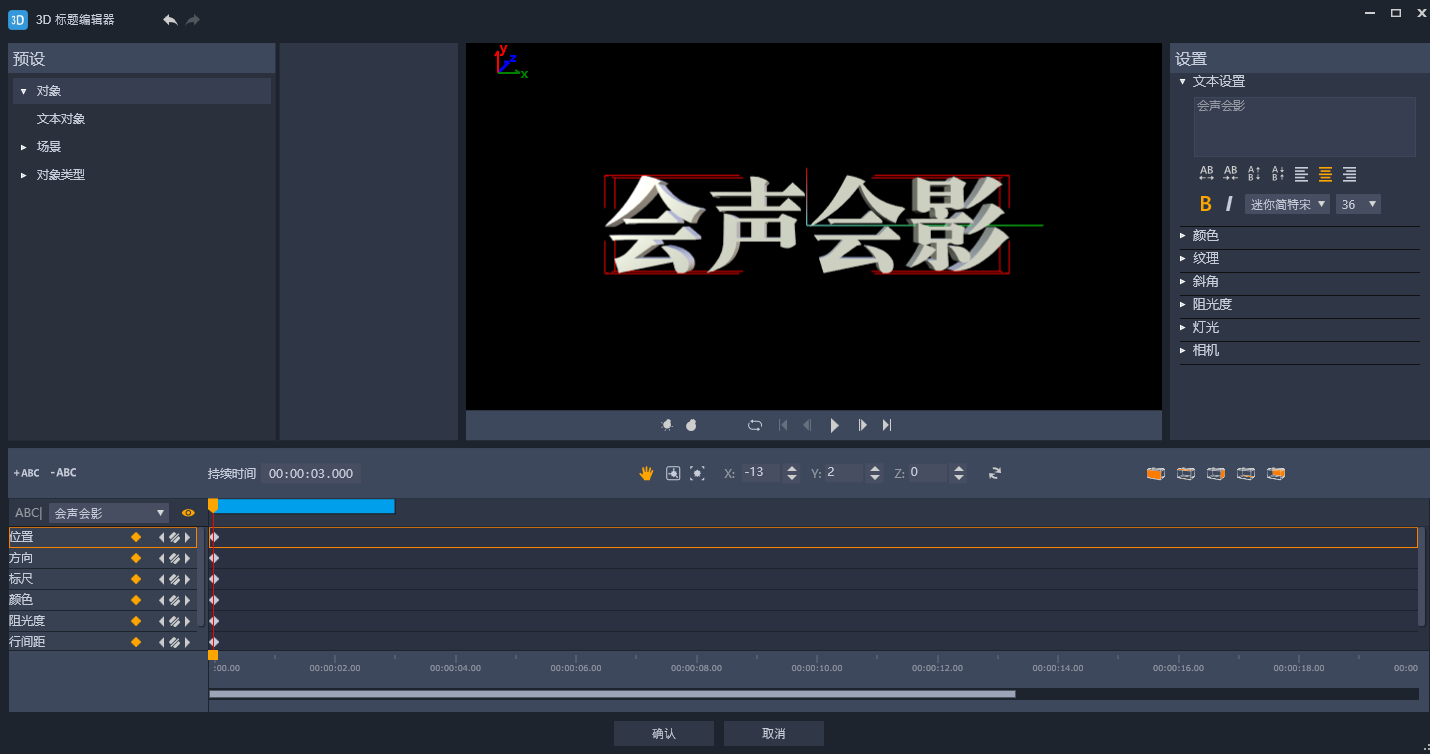Increase line spacing icon
The width and height of the screenshot is (1430, 754).
coord(1254,174)
